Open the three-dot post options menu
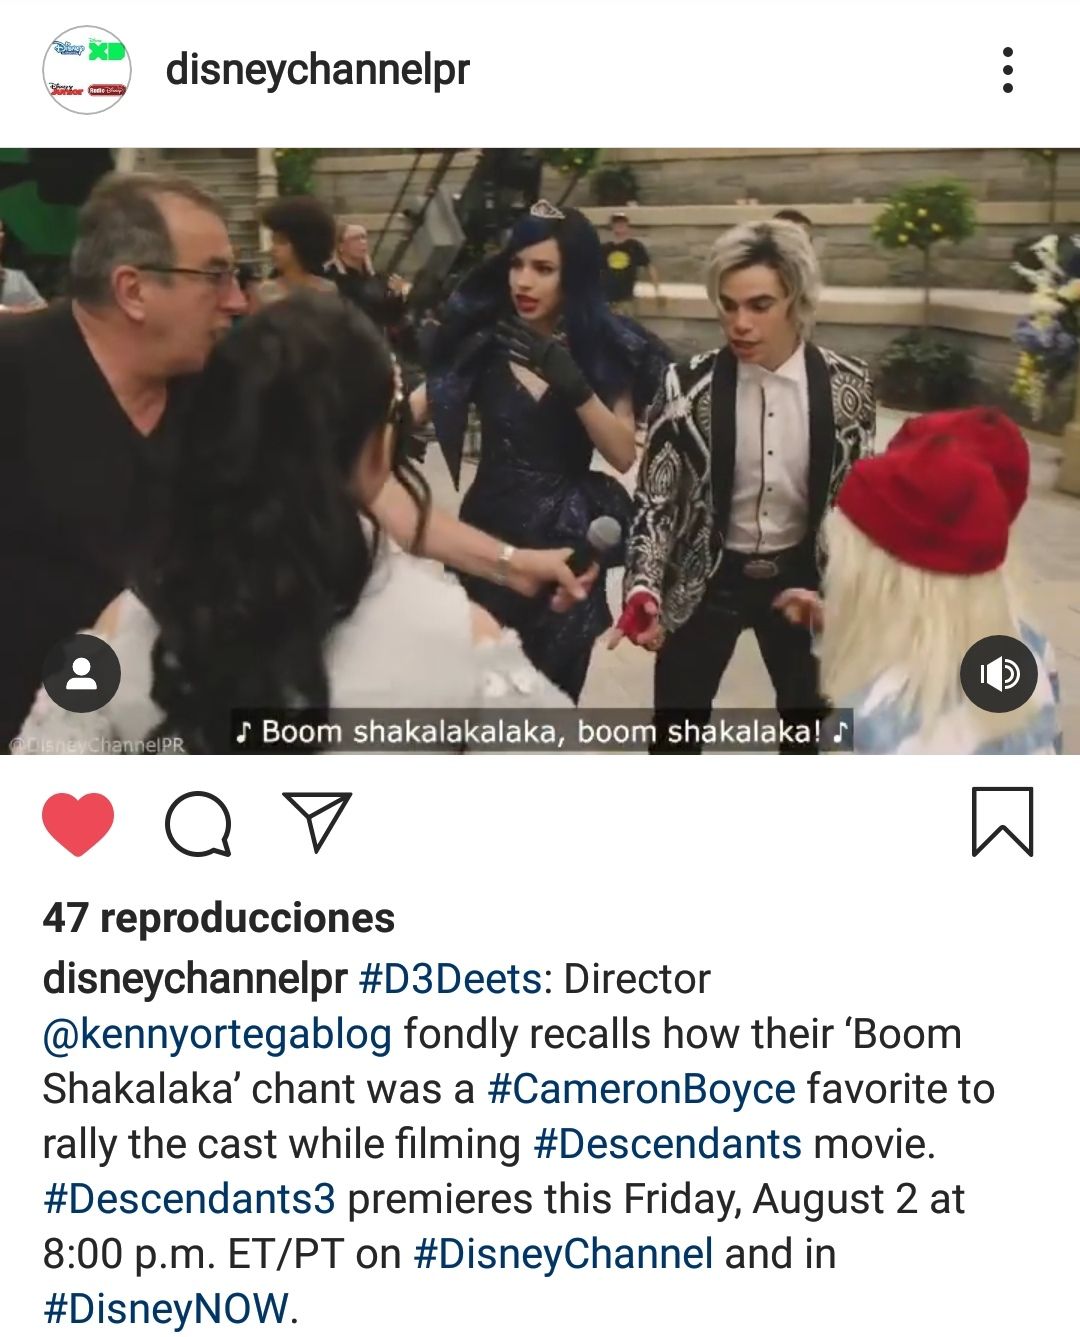This screenshot has width=1080, height=1337. click(x=1007, y=70)
